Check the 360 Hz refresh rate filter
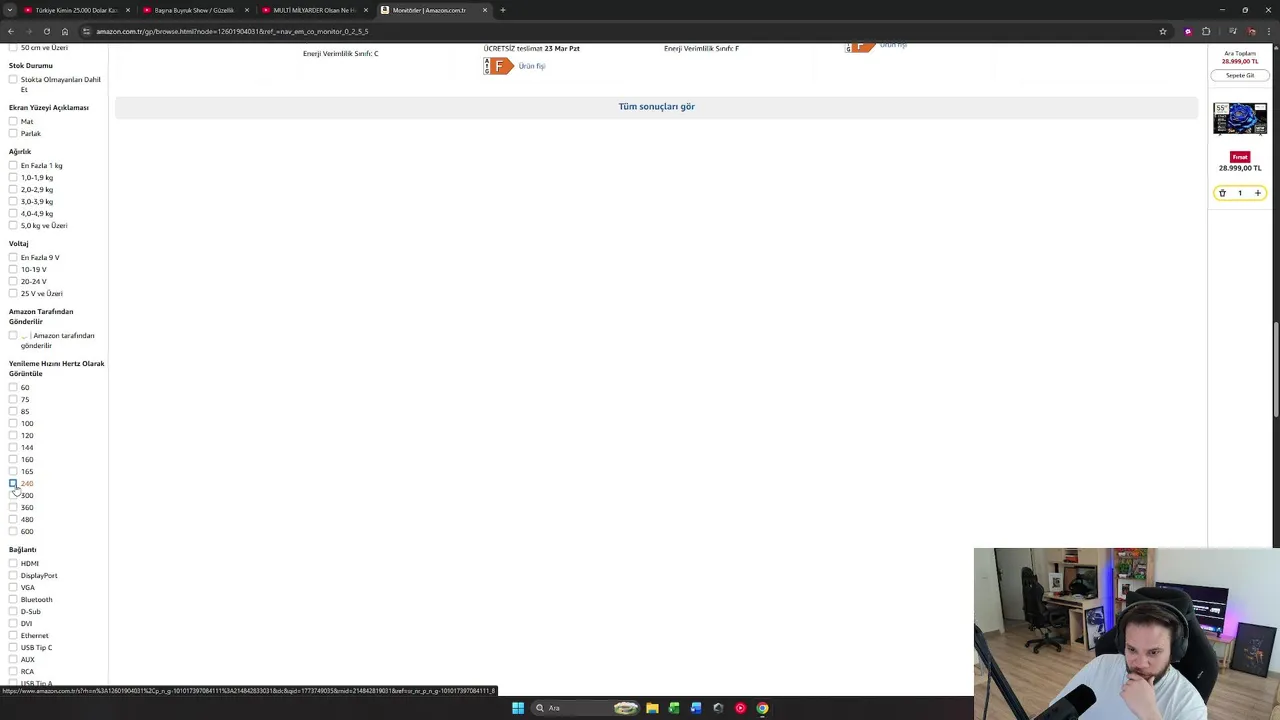1280x720 pixels. coord(13,507)
